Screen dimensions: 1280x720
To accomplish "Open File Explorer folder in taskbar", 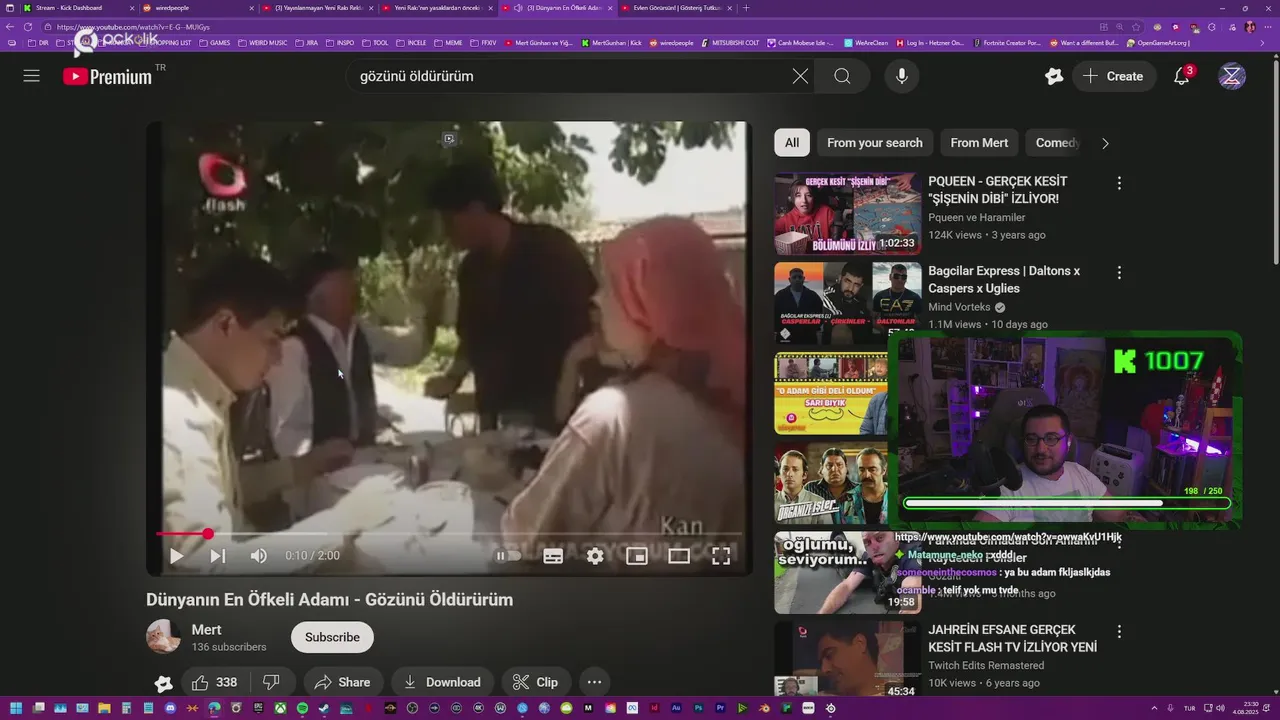I will point(104,708).
